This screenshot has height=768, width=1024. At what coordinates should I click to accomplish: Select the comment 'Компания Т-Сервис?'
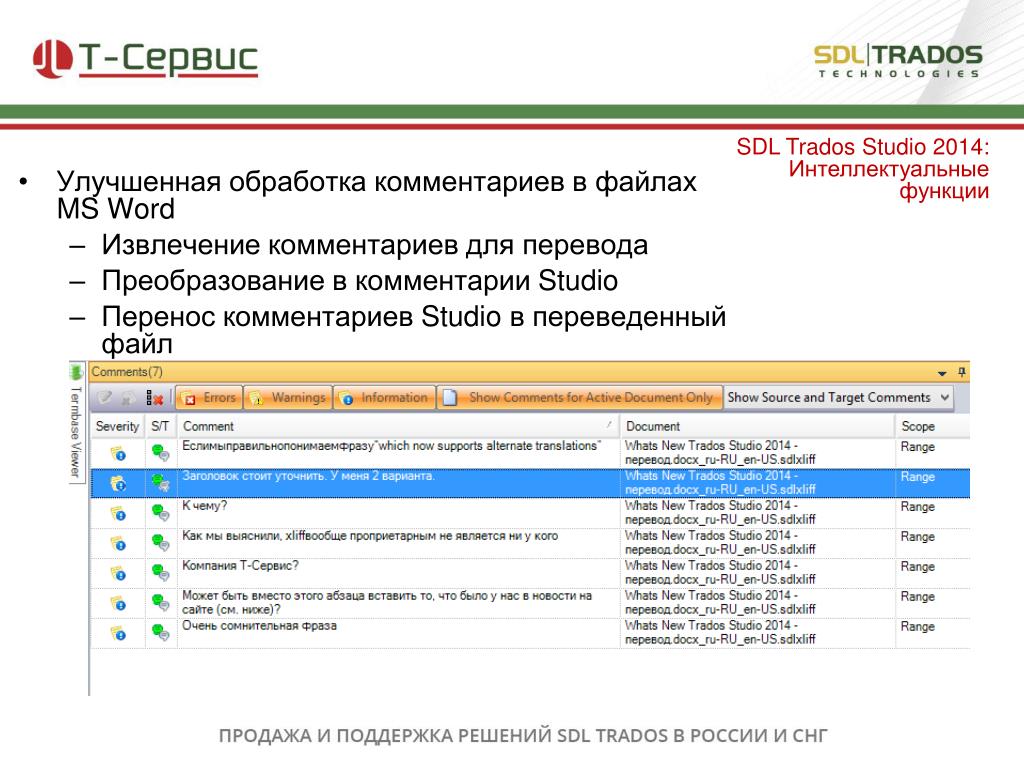pos(240,566)
